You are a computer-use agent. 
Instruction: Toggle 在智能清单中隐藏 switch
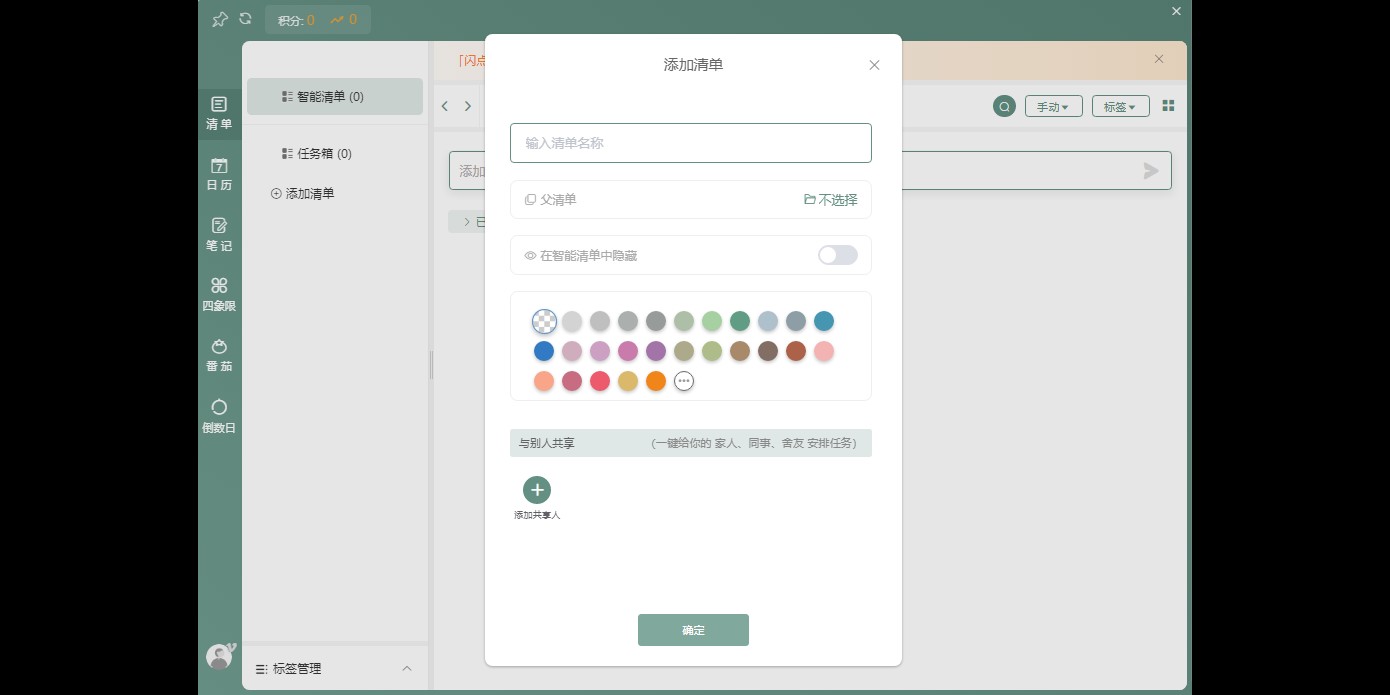tap(837, 255)
